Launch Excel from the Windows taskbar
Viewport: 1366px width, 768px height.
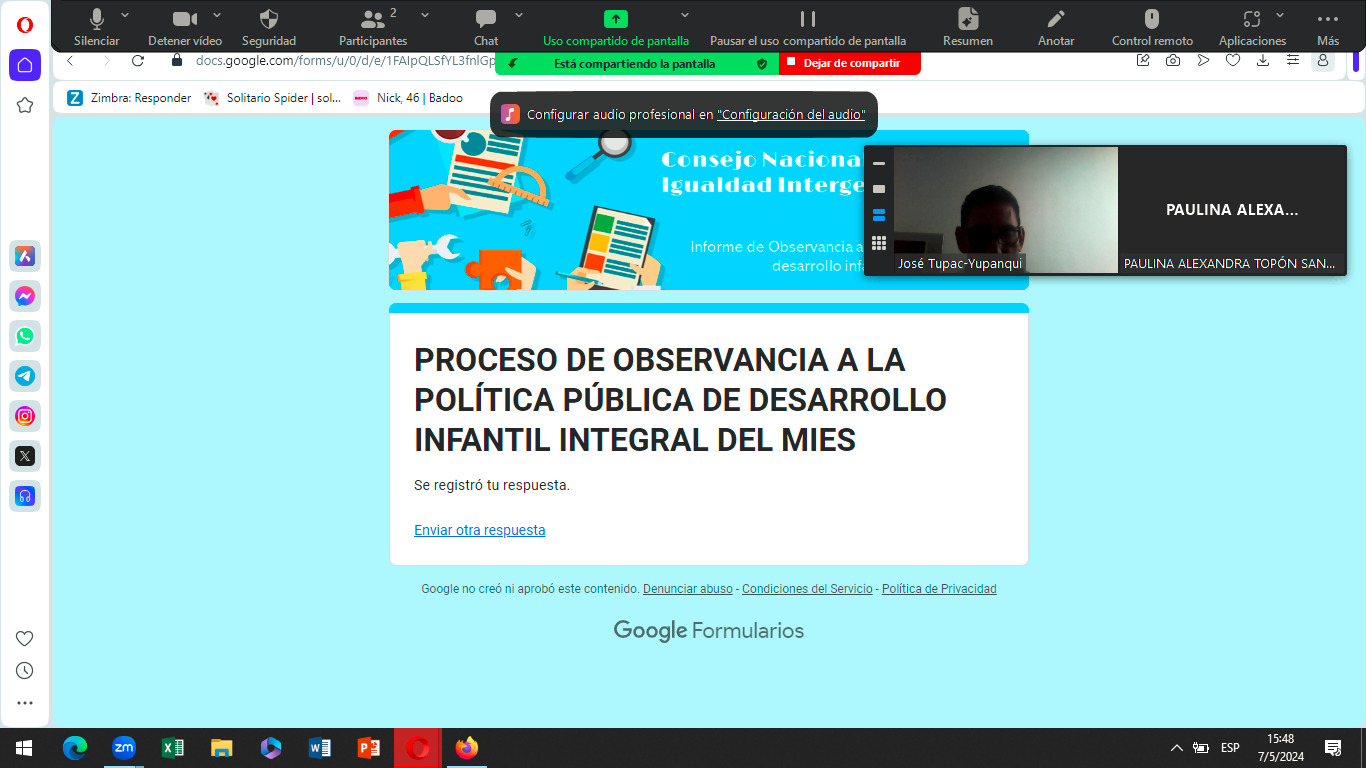coord(173,748)
